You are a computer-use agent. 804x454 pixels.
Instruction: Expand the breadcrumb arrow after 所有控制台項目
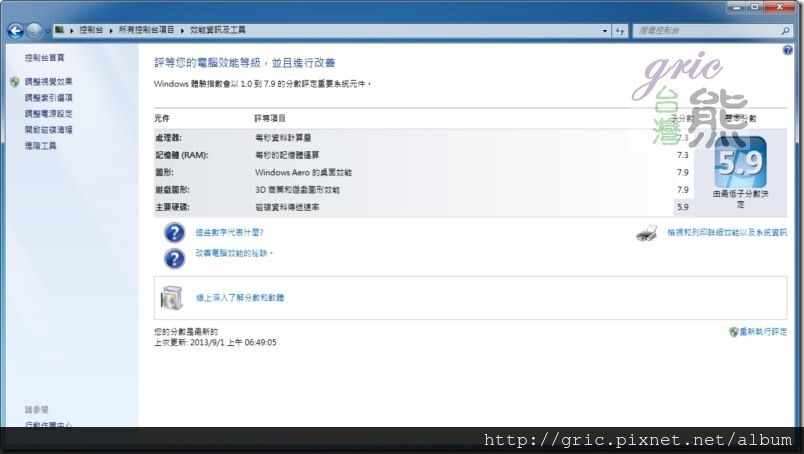[x=182, y=31]
